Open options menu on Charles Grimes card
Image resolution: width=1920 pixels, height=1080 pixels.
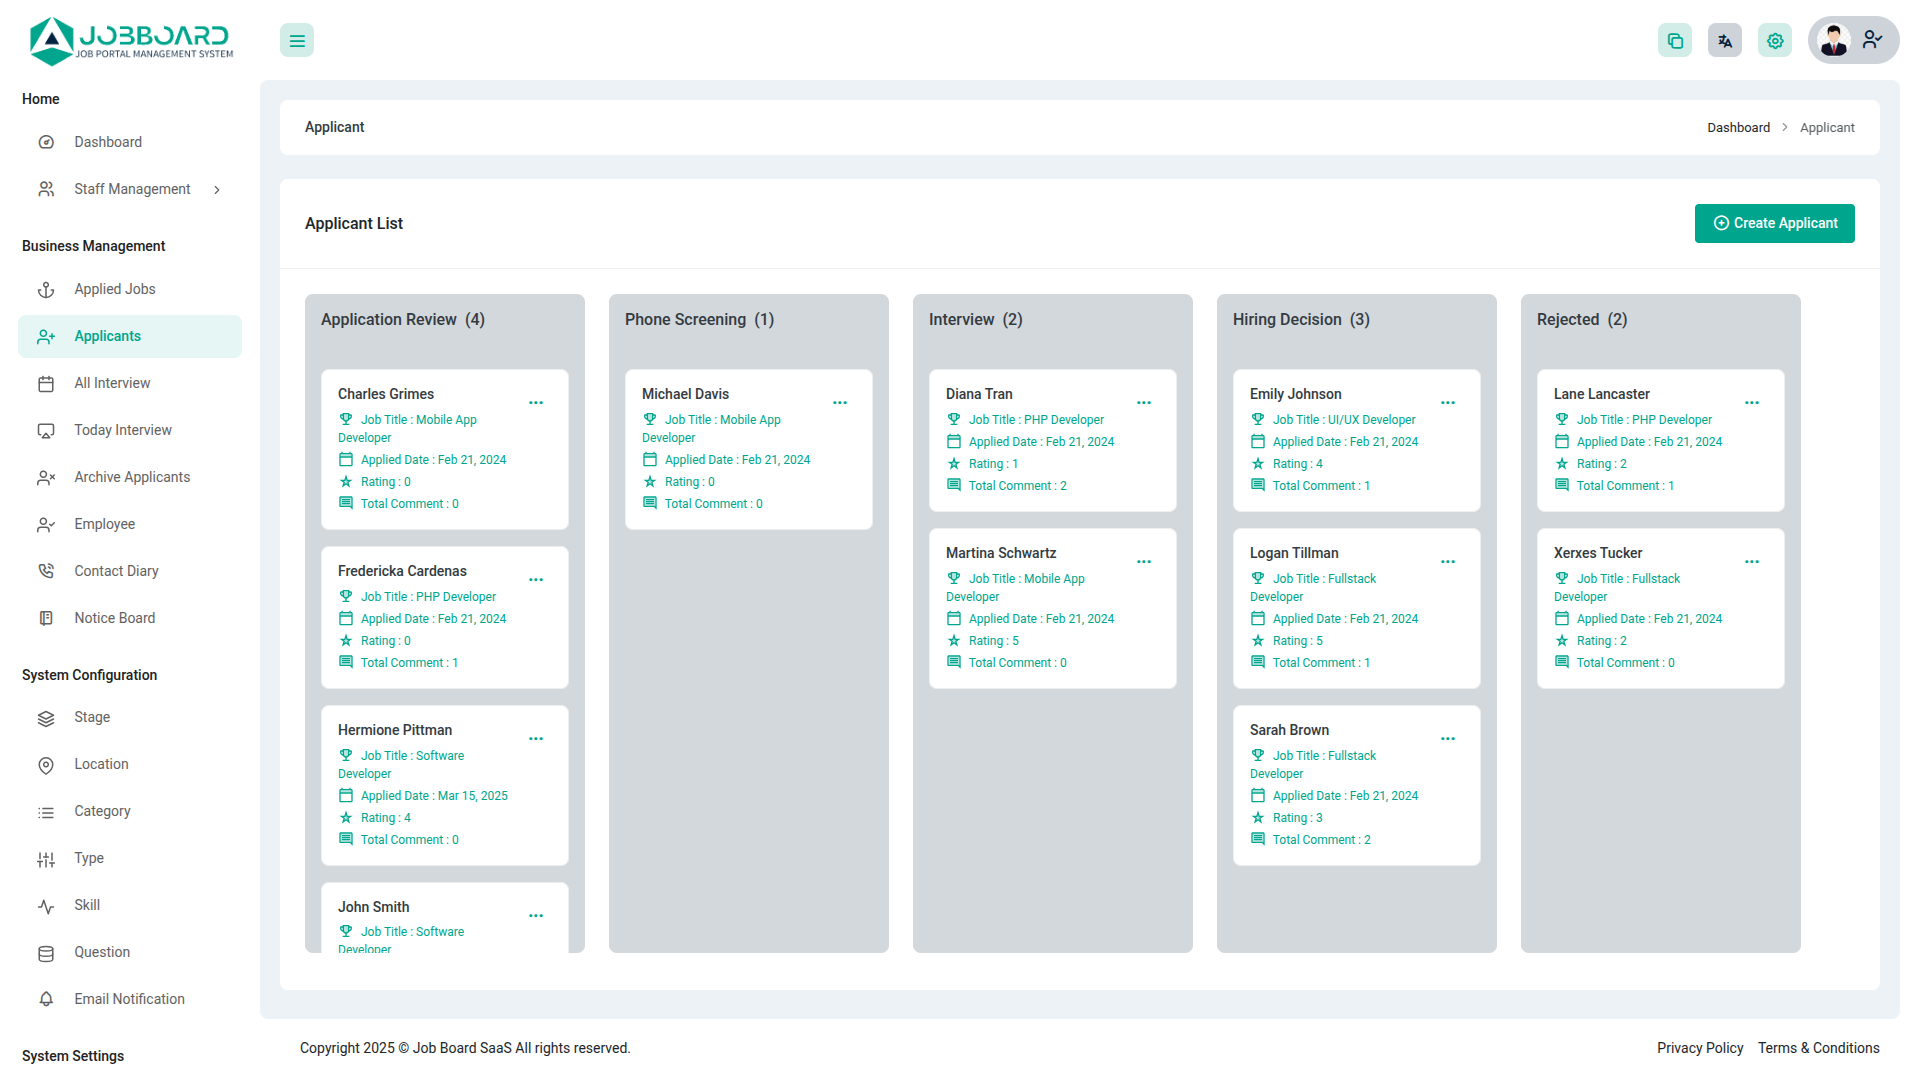pos(536,403)
